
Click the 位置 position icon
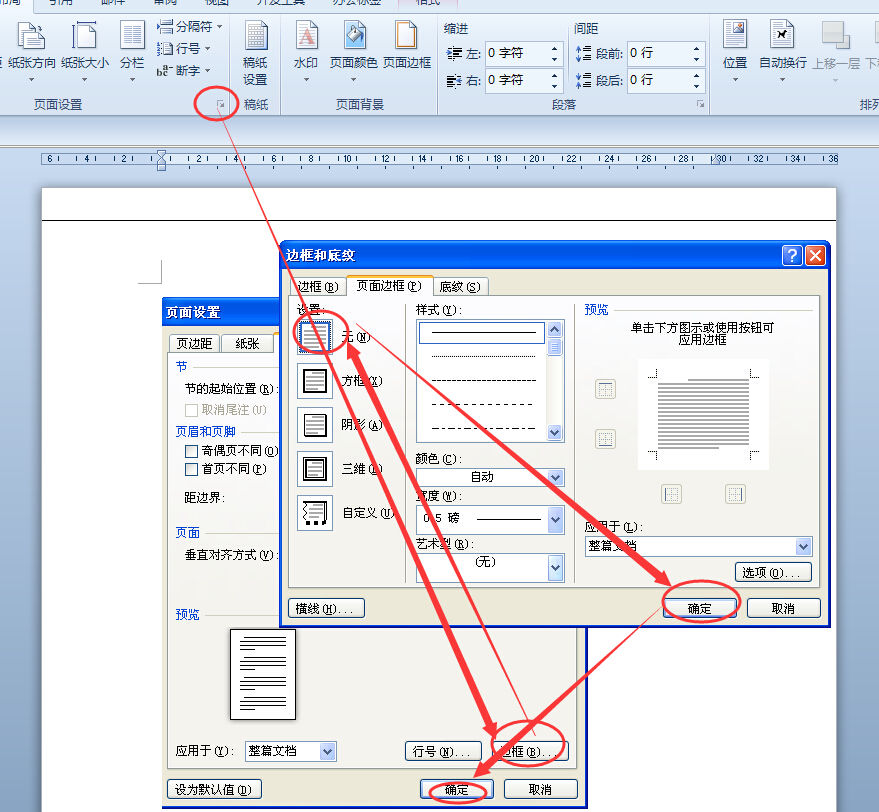735,52
